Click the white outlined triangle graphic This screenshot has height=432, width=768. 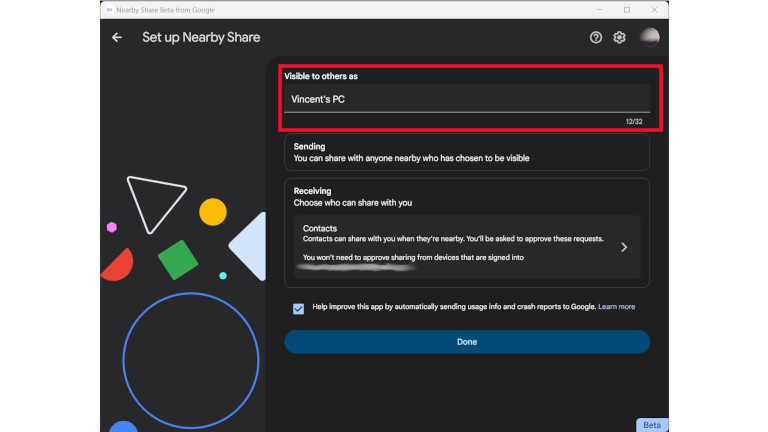tap(153, 202)
